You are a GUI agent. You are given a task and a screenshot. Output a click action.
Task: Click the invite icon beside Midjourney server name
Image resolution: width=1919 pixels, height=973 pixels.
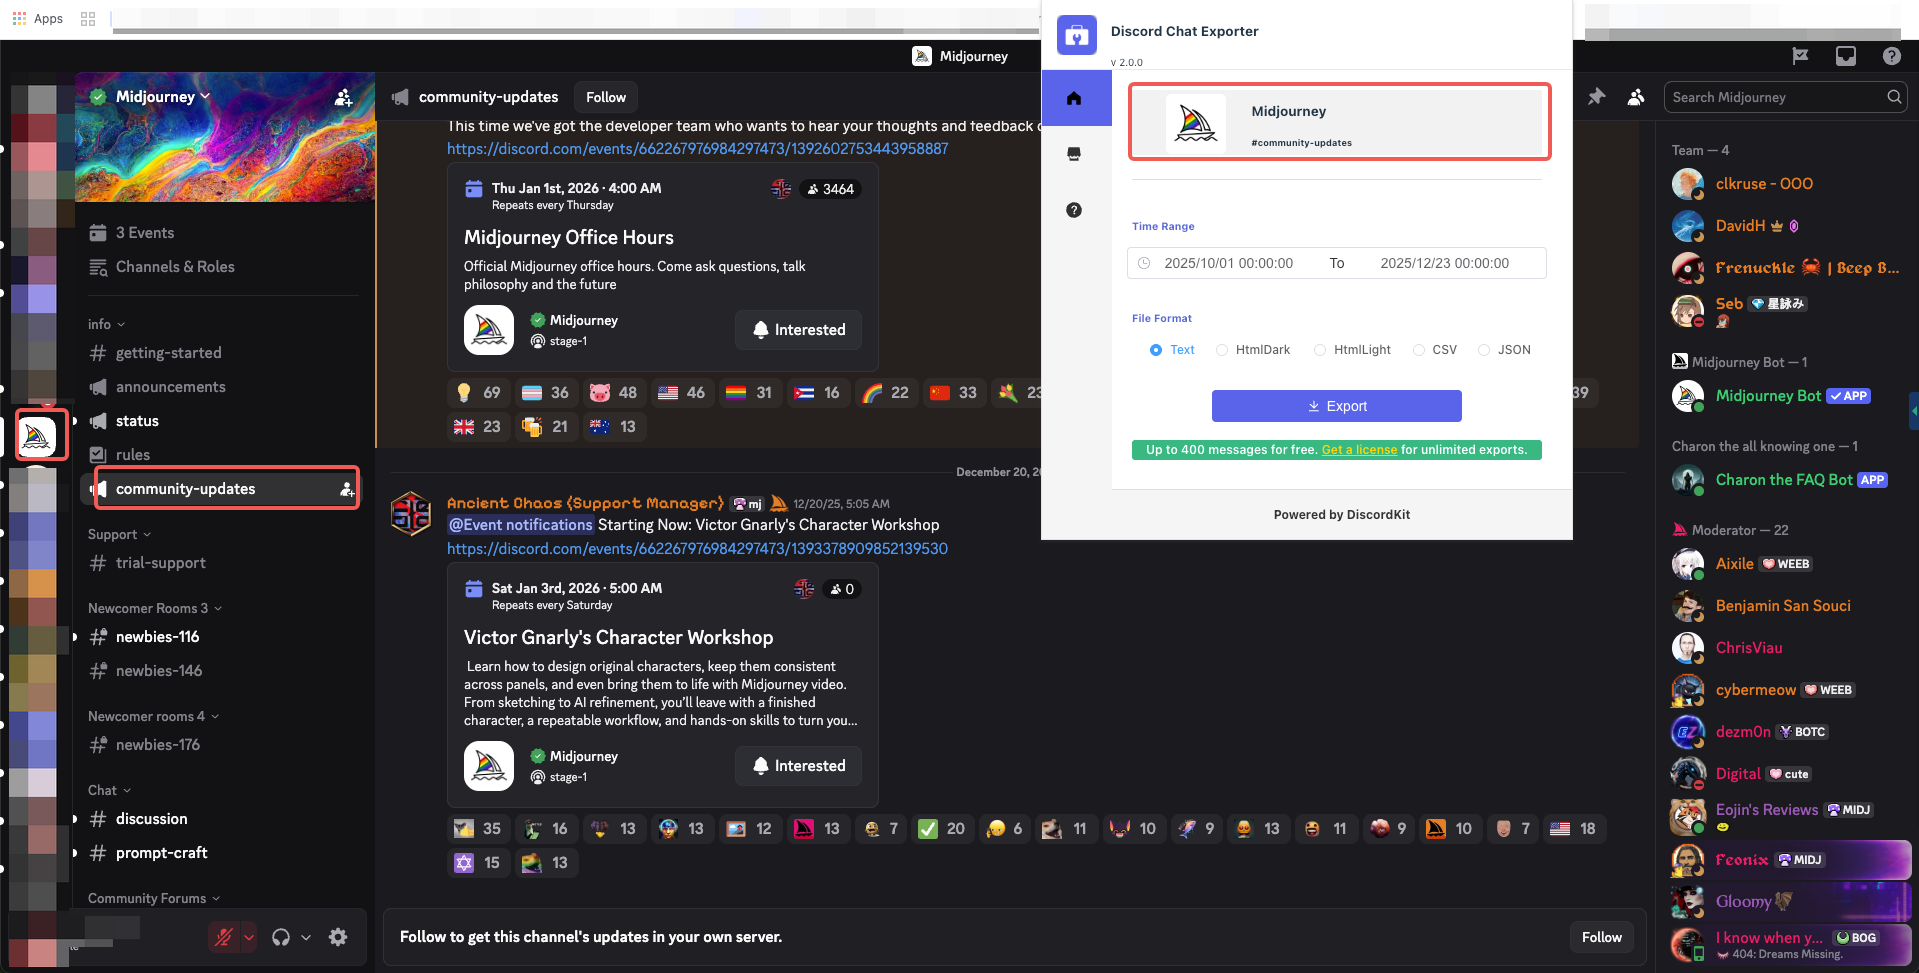point(343,97)
